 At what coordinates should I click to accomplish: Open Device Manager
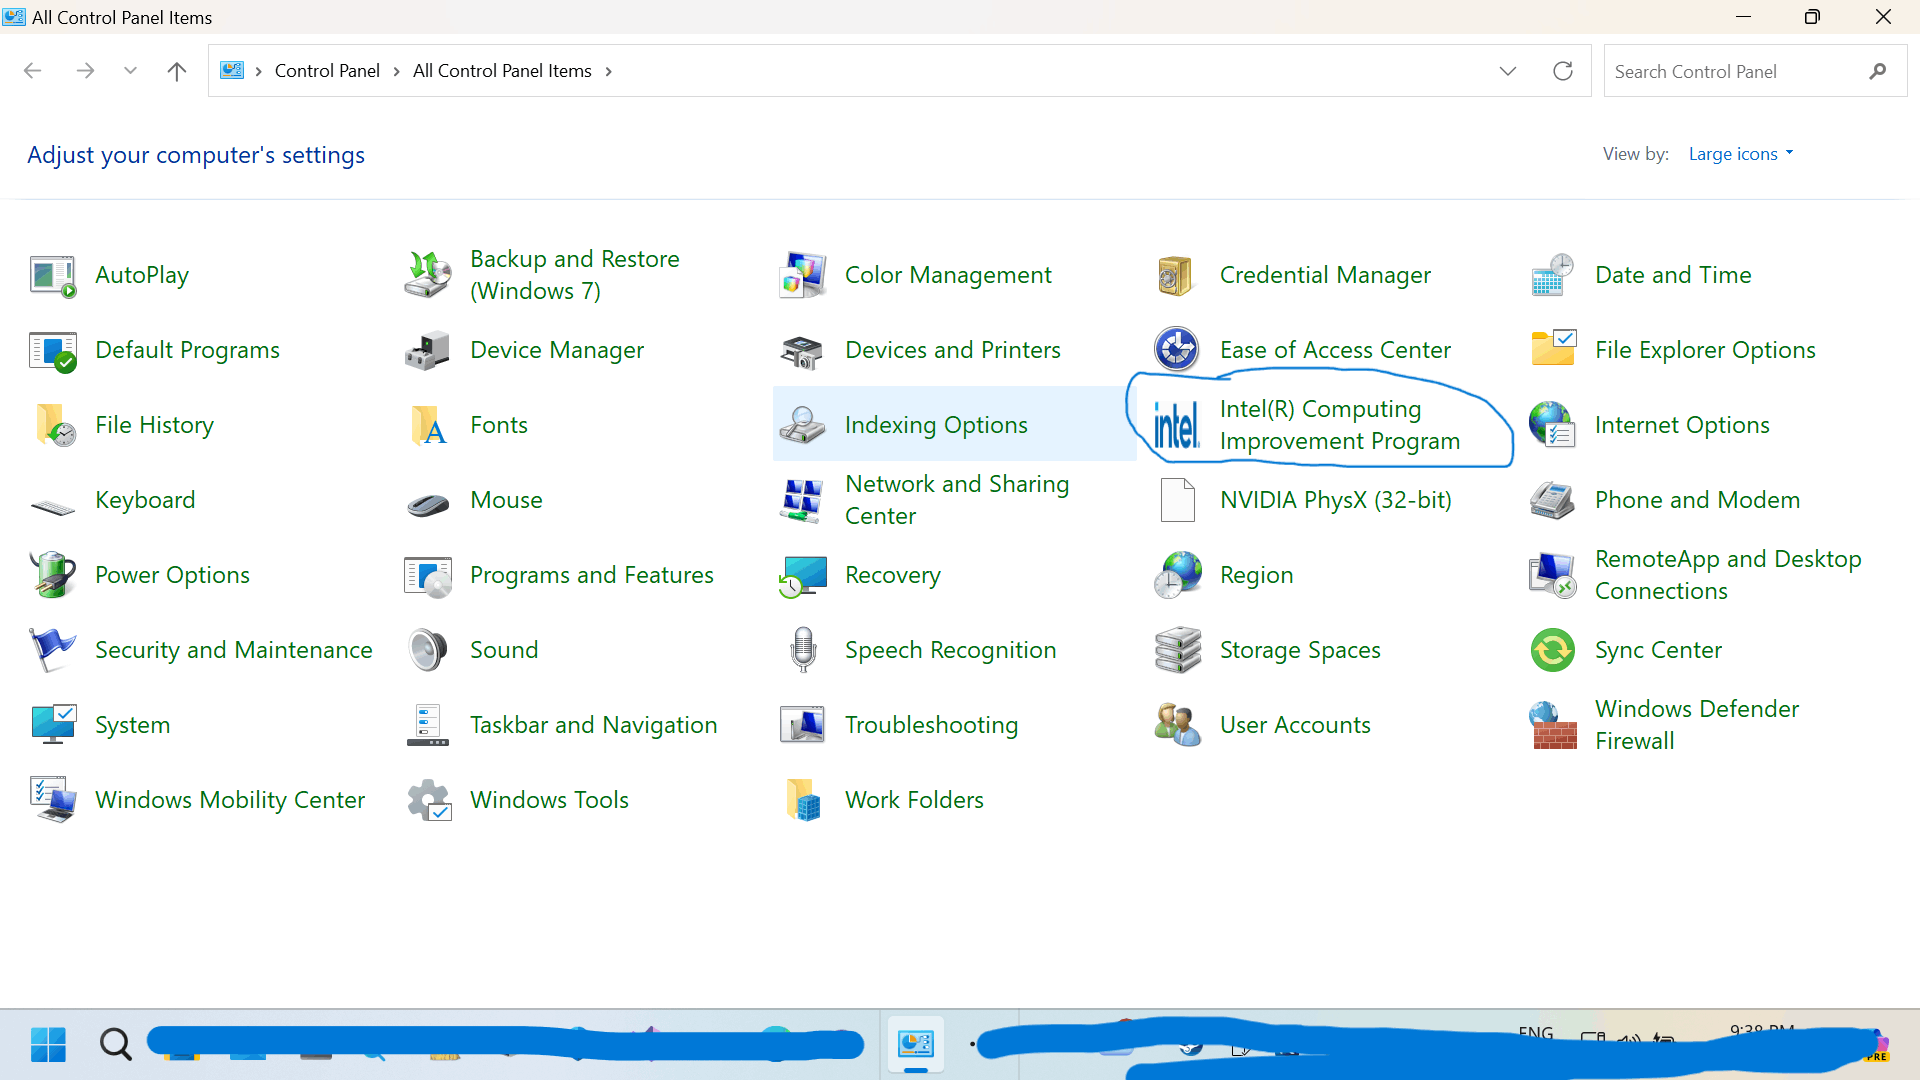557,350
